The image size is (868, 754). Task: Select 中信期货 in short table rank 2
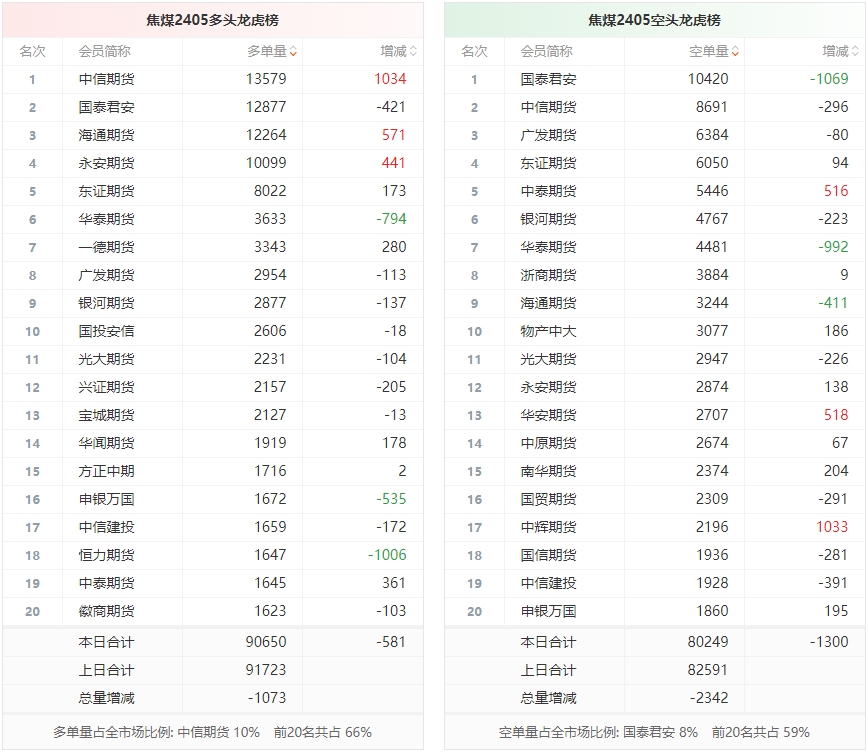click(548, 107)
